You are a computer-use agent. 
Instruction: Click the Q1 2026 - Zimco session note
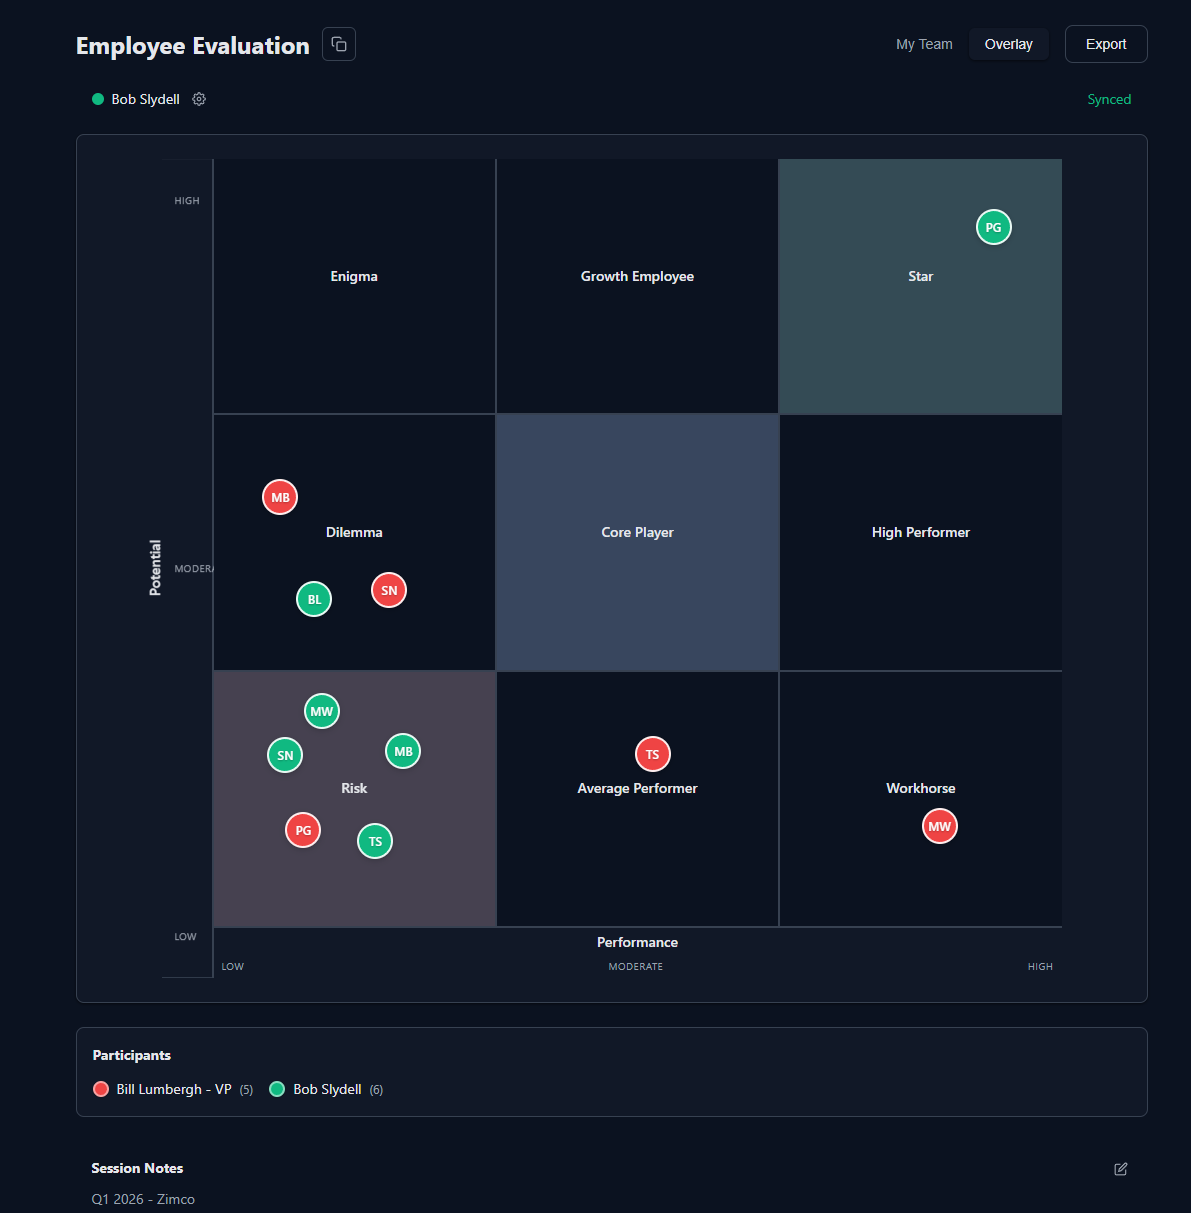coord(143,1199)
